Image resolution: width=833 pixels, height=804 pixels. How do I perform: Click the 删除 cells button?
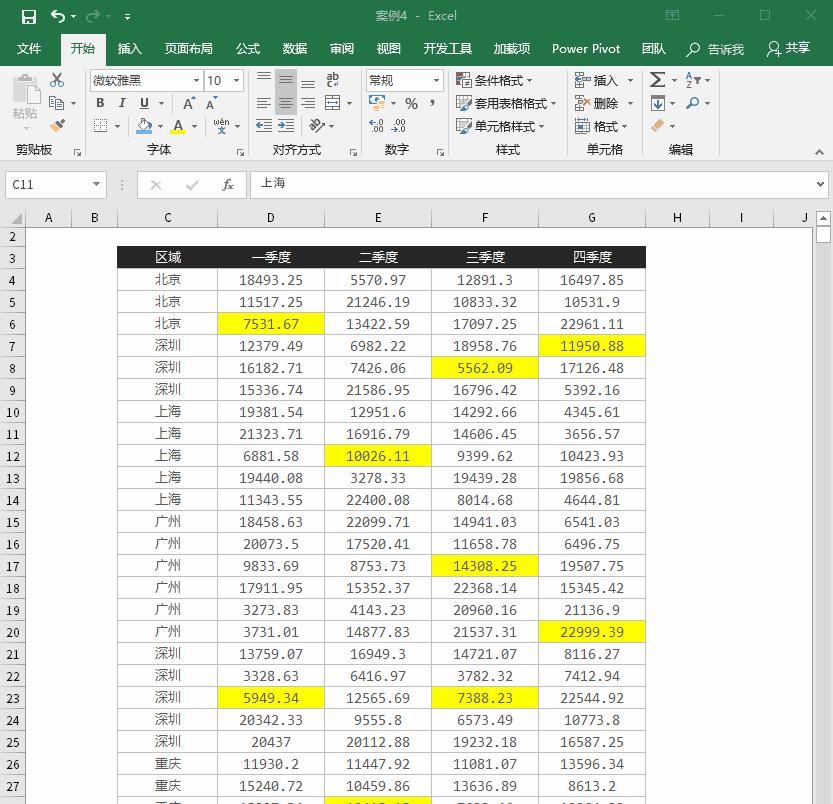pos(597,103)
